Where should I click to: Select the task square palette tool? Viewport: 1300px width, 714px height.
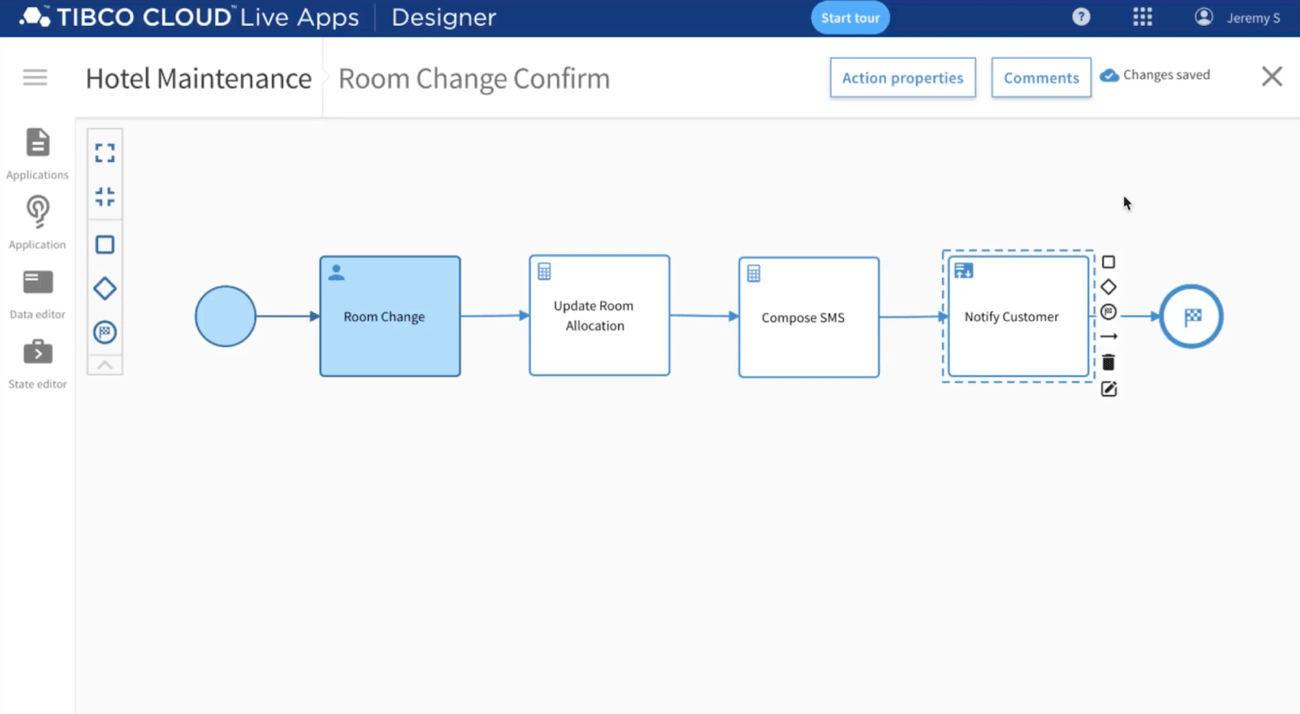105,245
